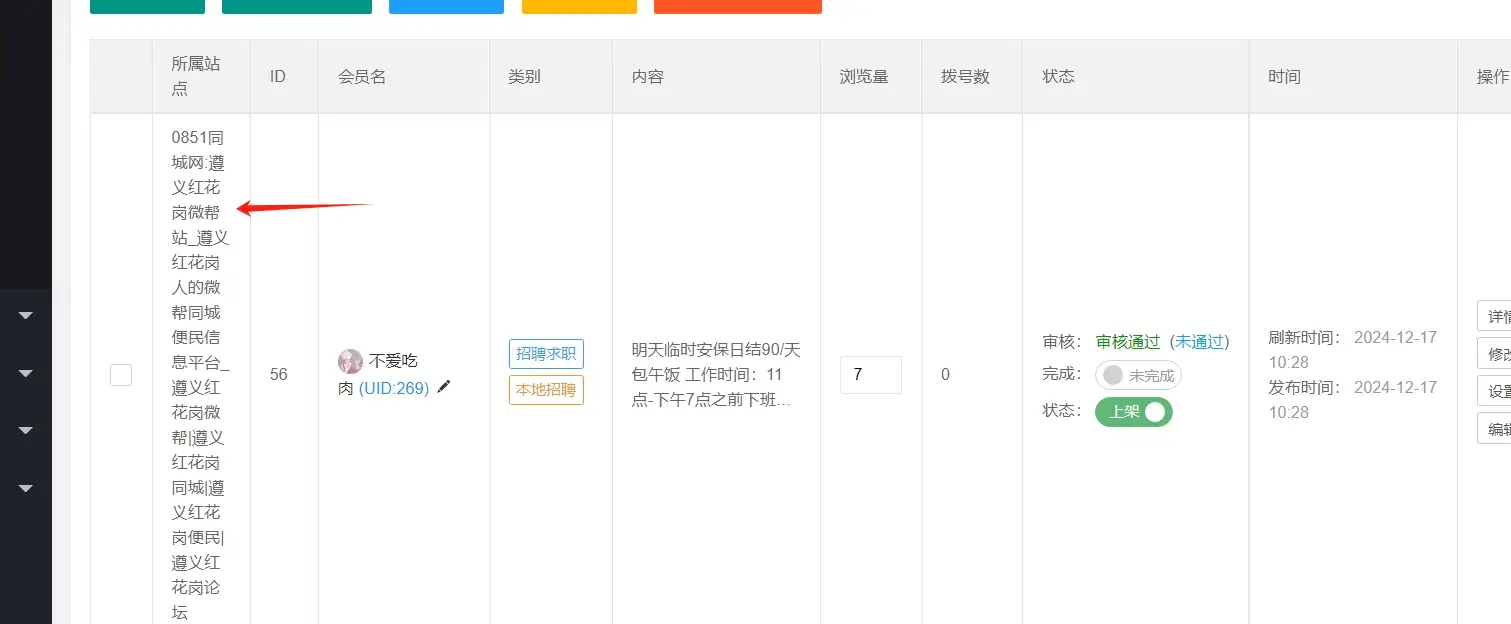Open the UID:269 member link
The height and width of the screenshot is (624, 1511).
[394, 388]
